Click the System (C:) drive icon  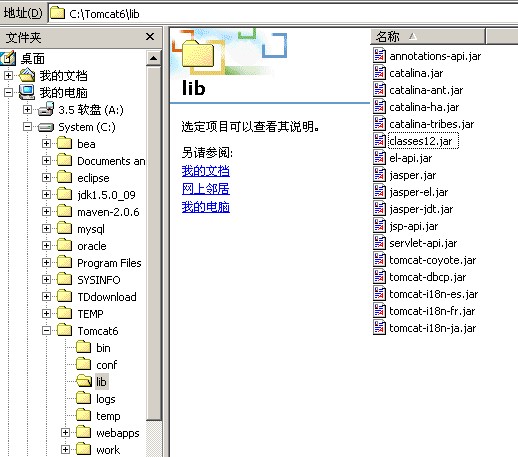[46, 127]
